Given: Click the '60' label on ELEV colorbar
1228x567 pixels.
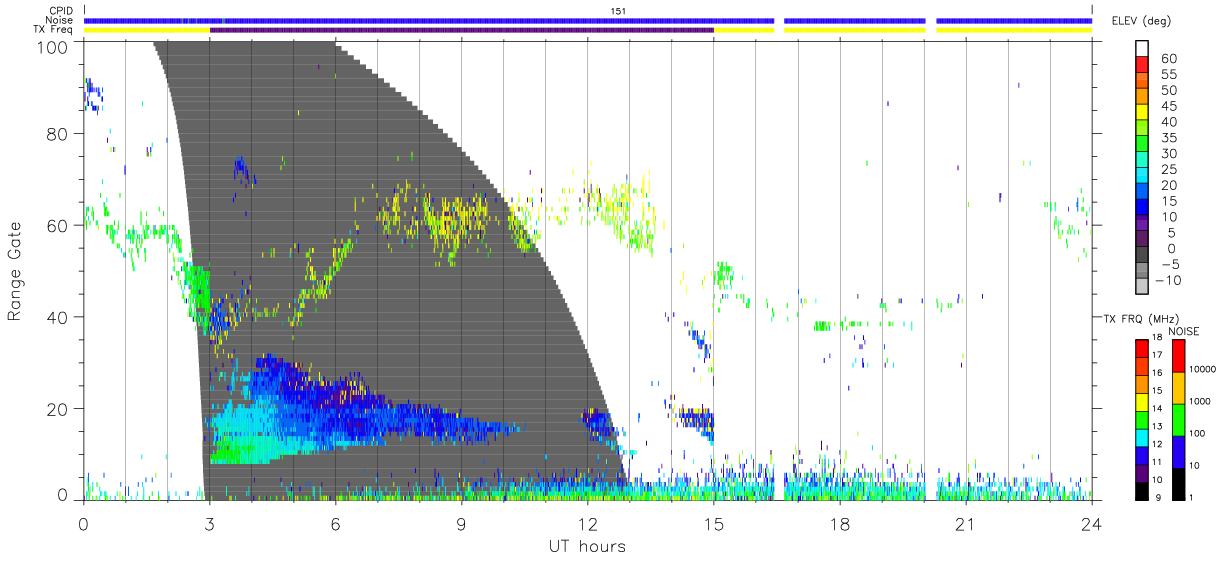Looking at the screenshot, I should 1169,59.
